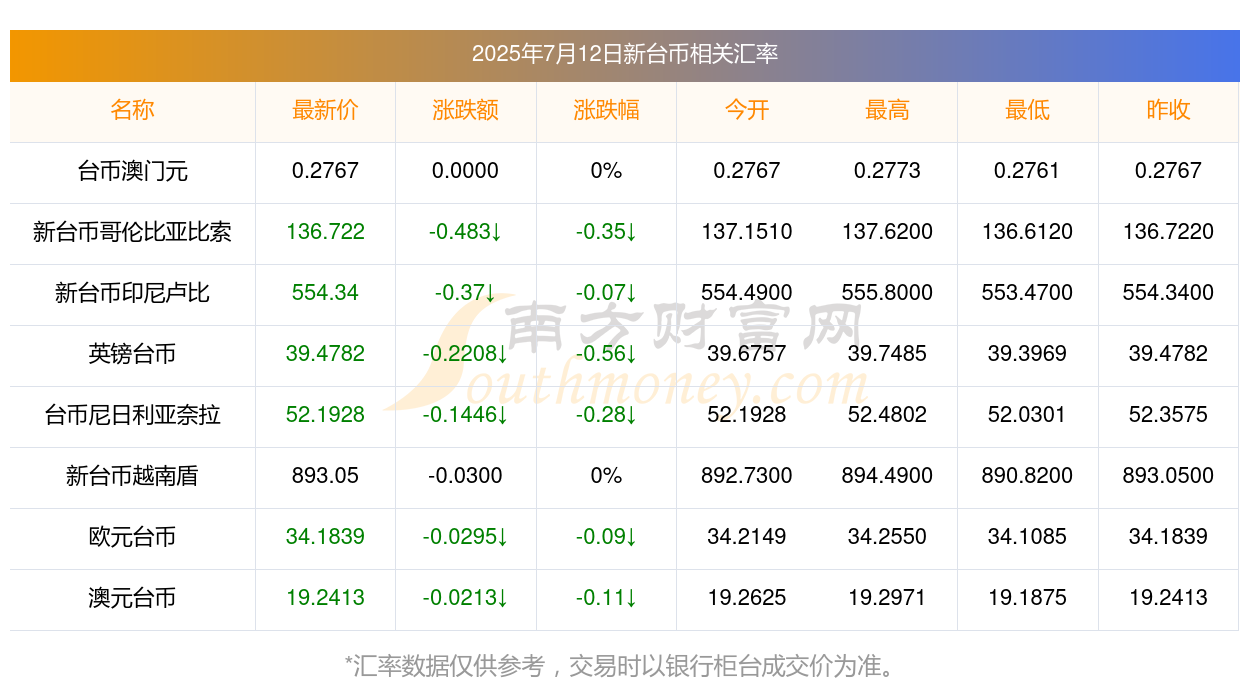
Task: Click the 昨收 column header
Action: coord(1168,110)
